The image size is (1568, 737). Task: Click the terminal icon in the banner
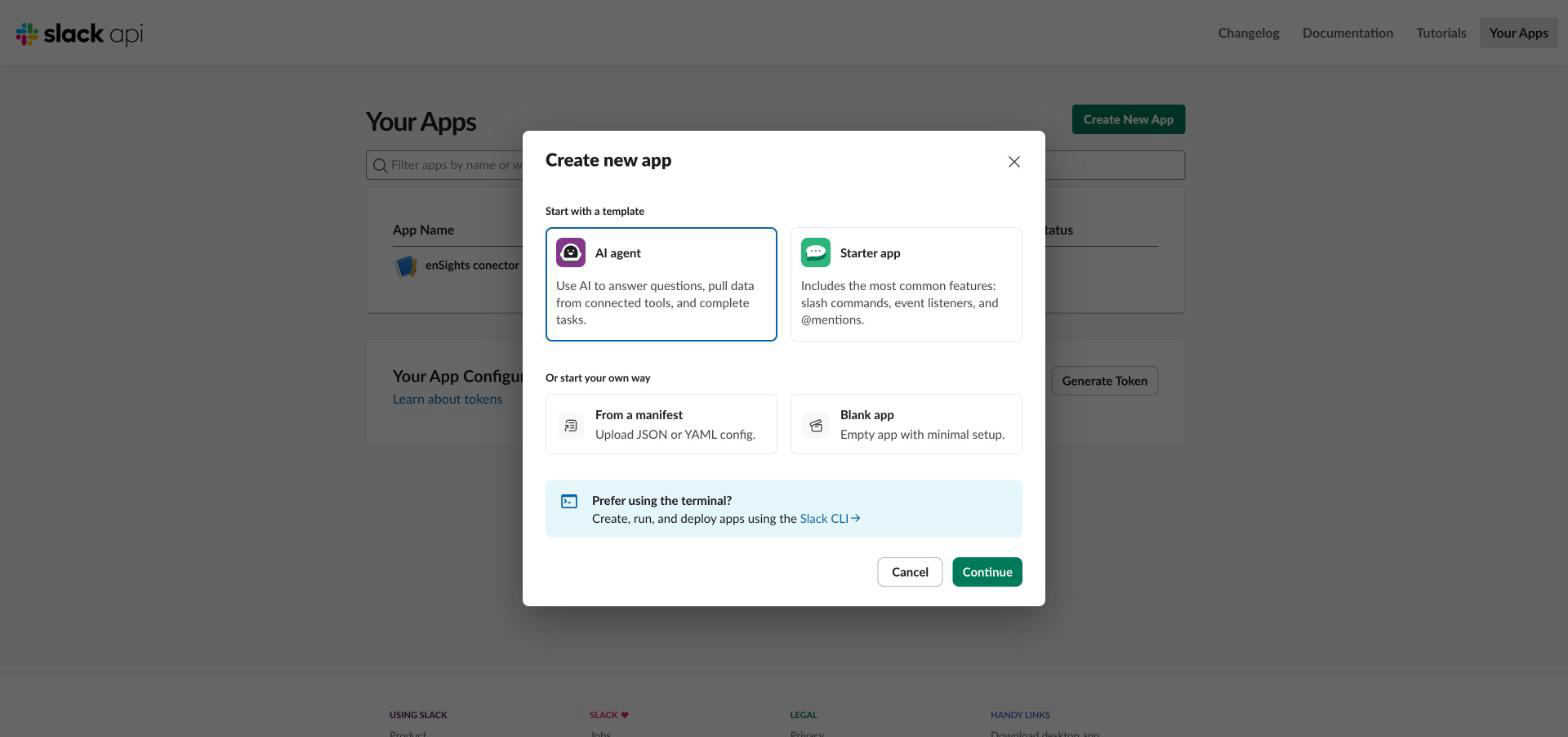point(569,501)
